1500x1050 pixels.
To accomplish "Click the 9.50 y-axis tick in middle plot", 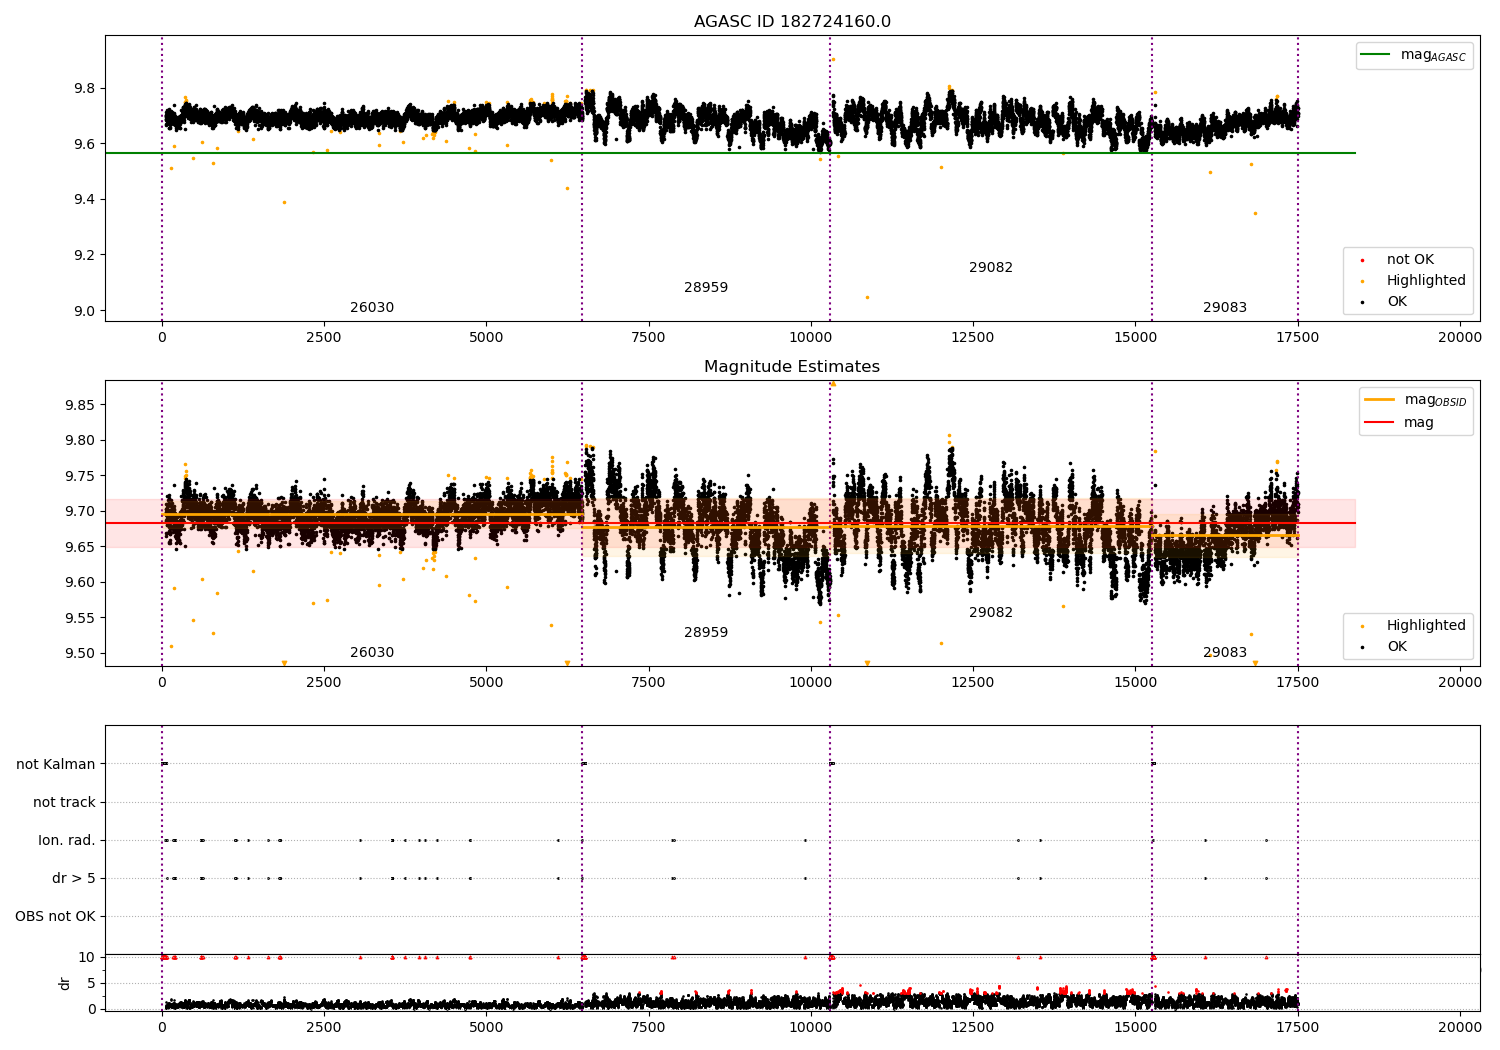I will click(81, 653).
